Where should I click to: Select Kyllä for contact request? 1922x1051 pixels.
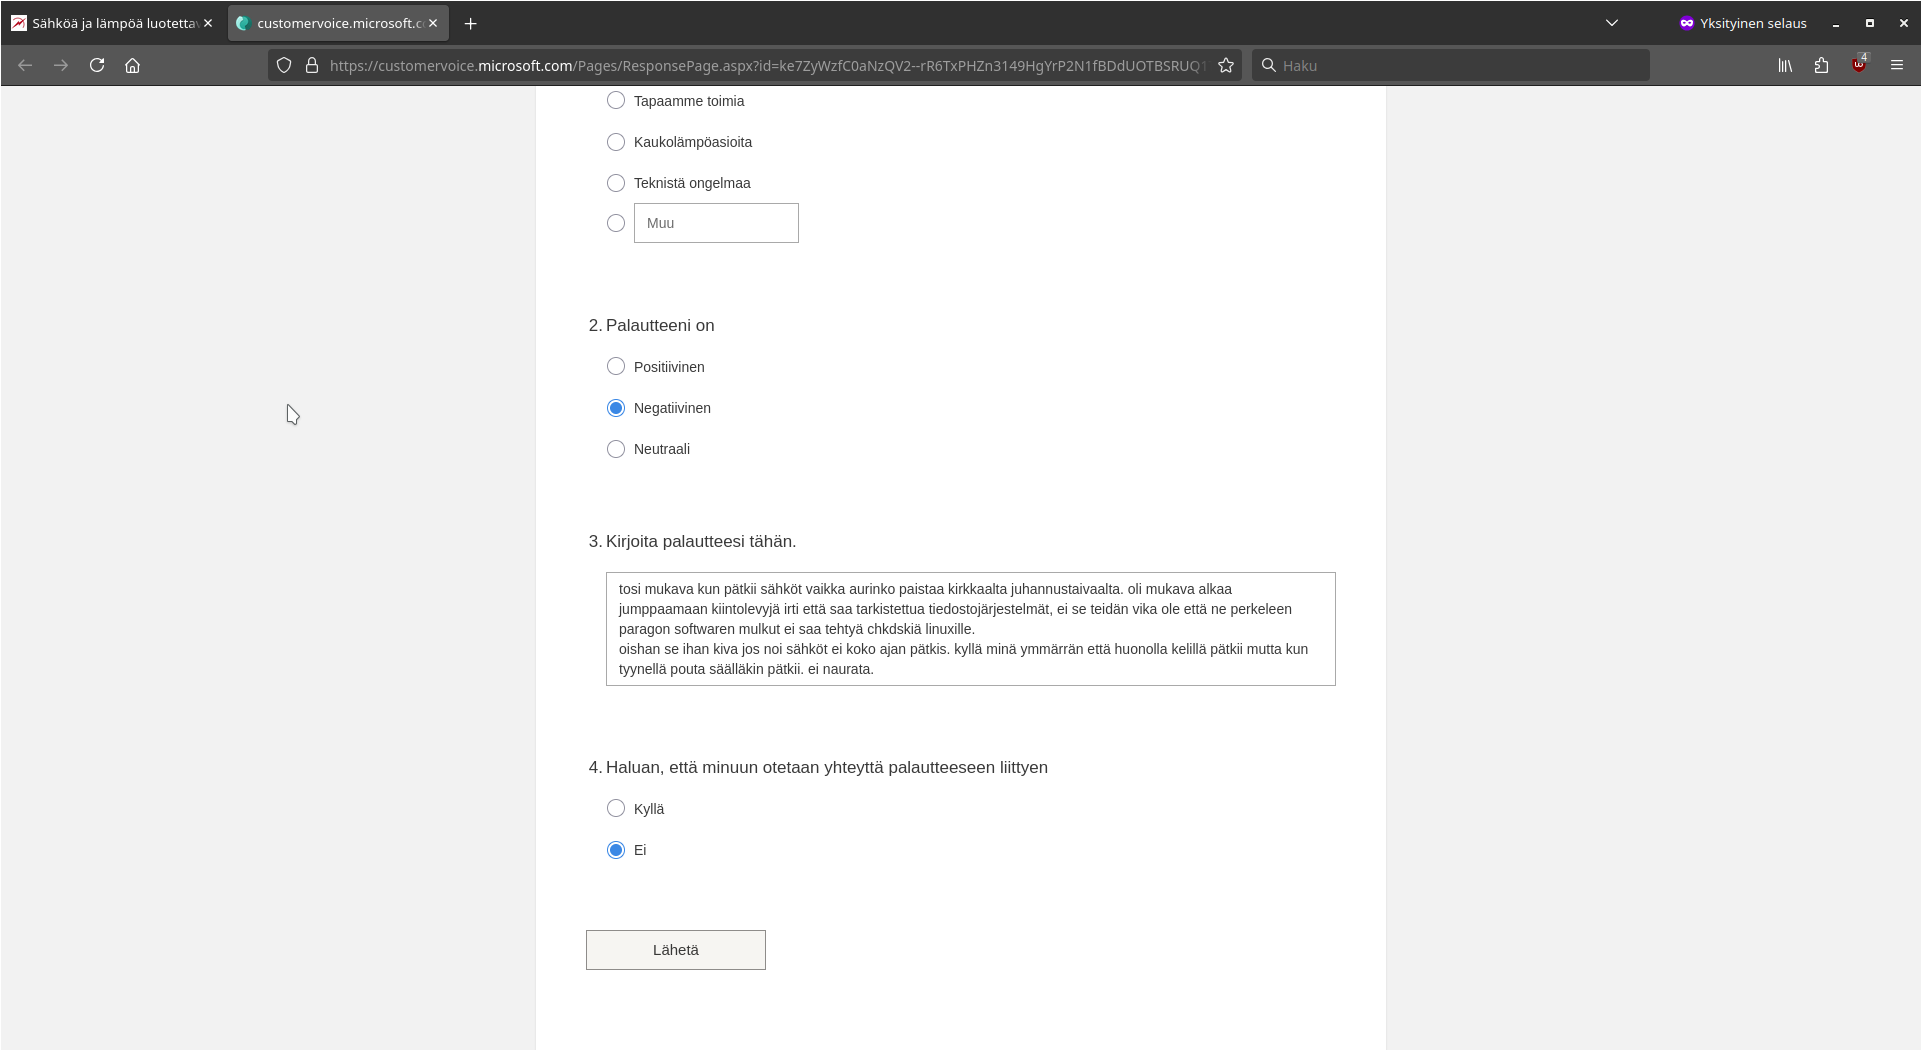click(x=616, y=809)
